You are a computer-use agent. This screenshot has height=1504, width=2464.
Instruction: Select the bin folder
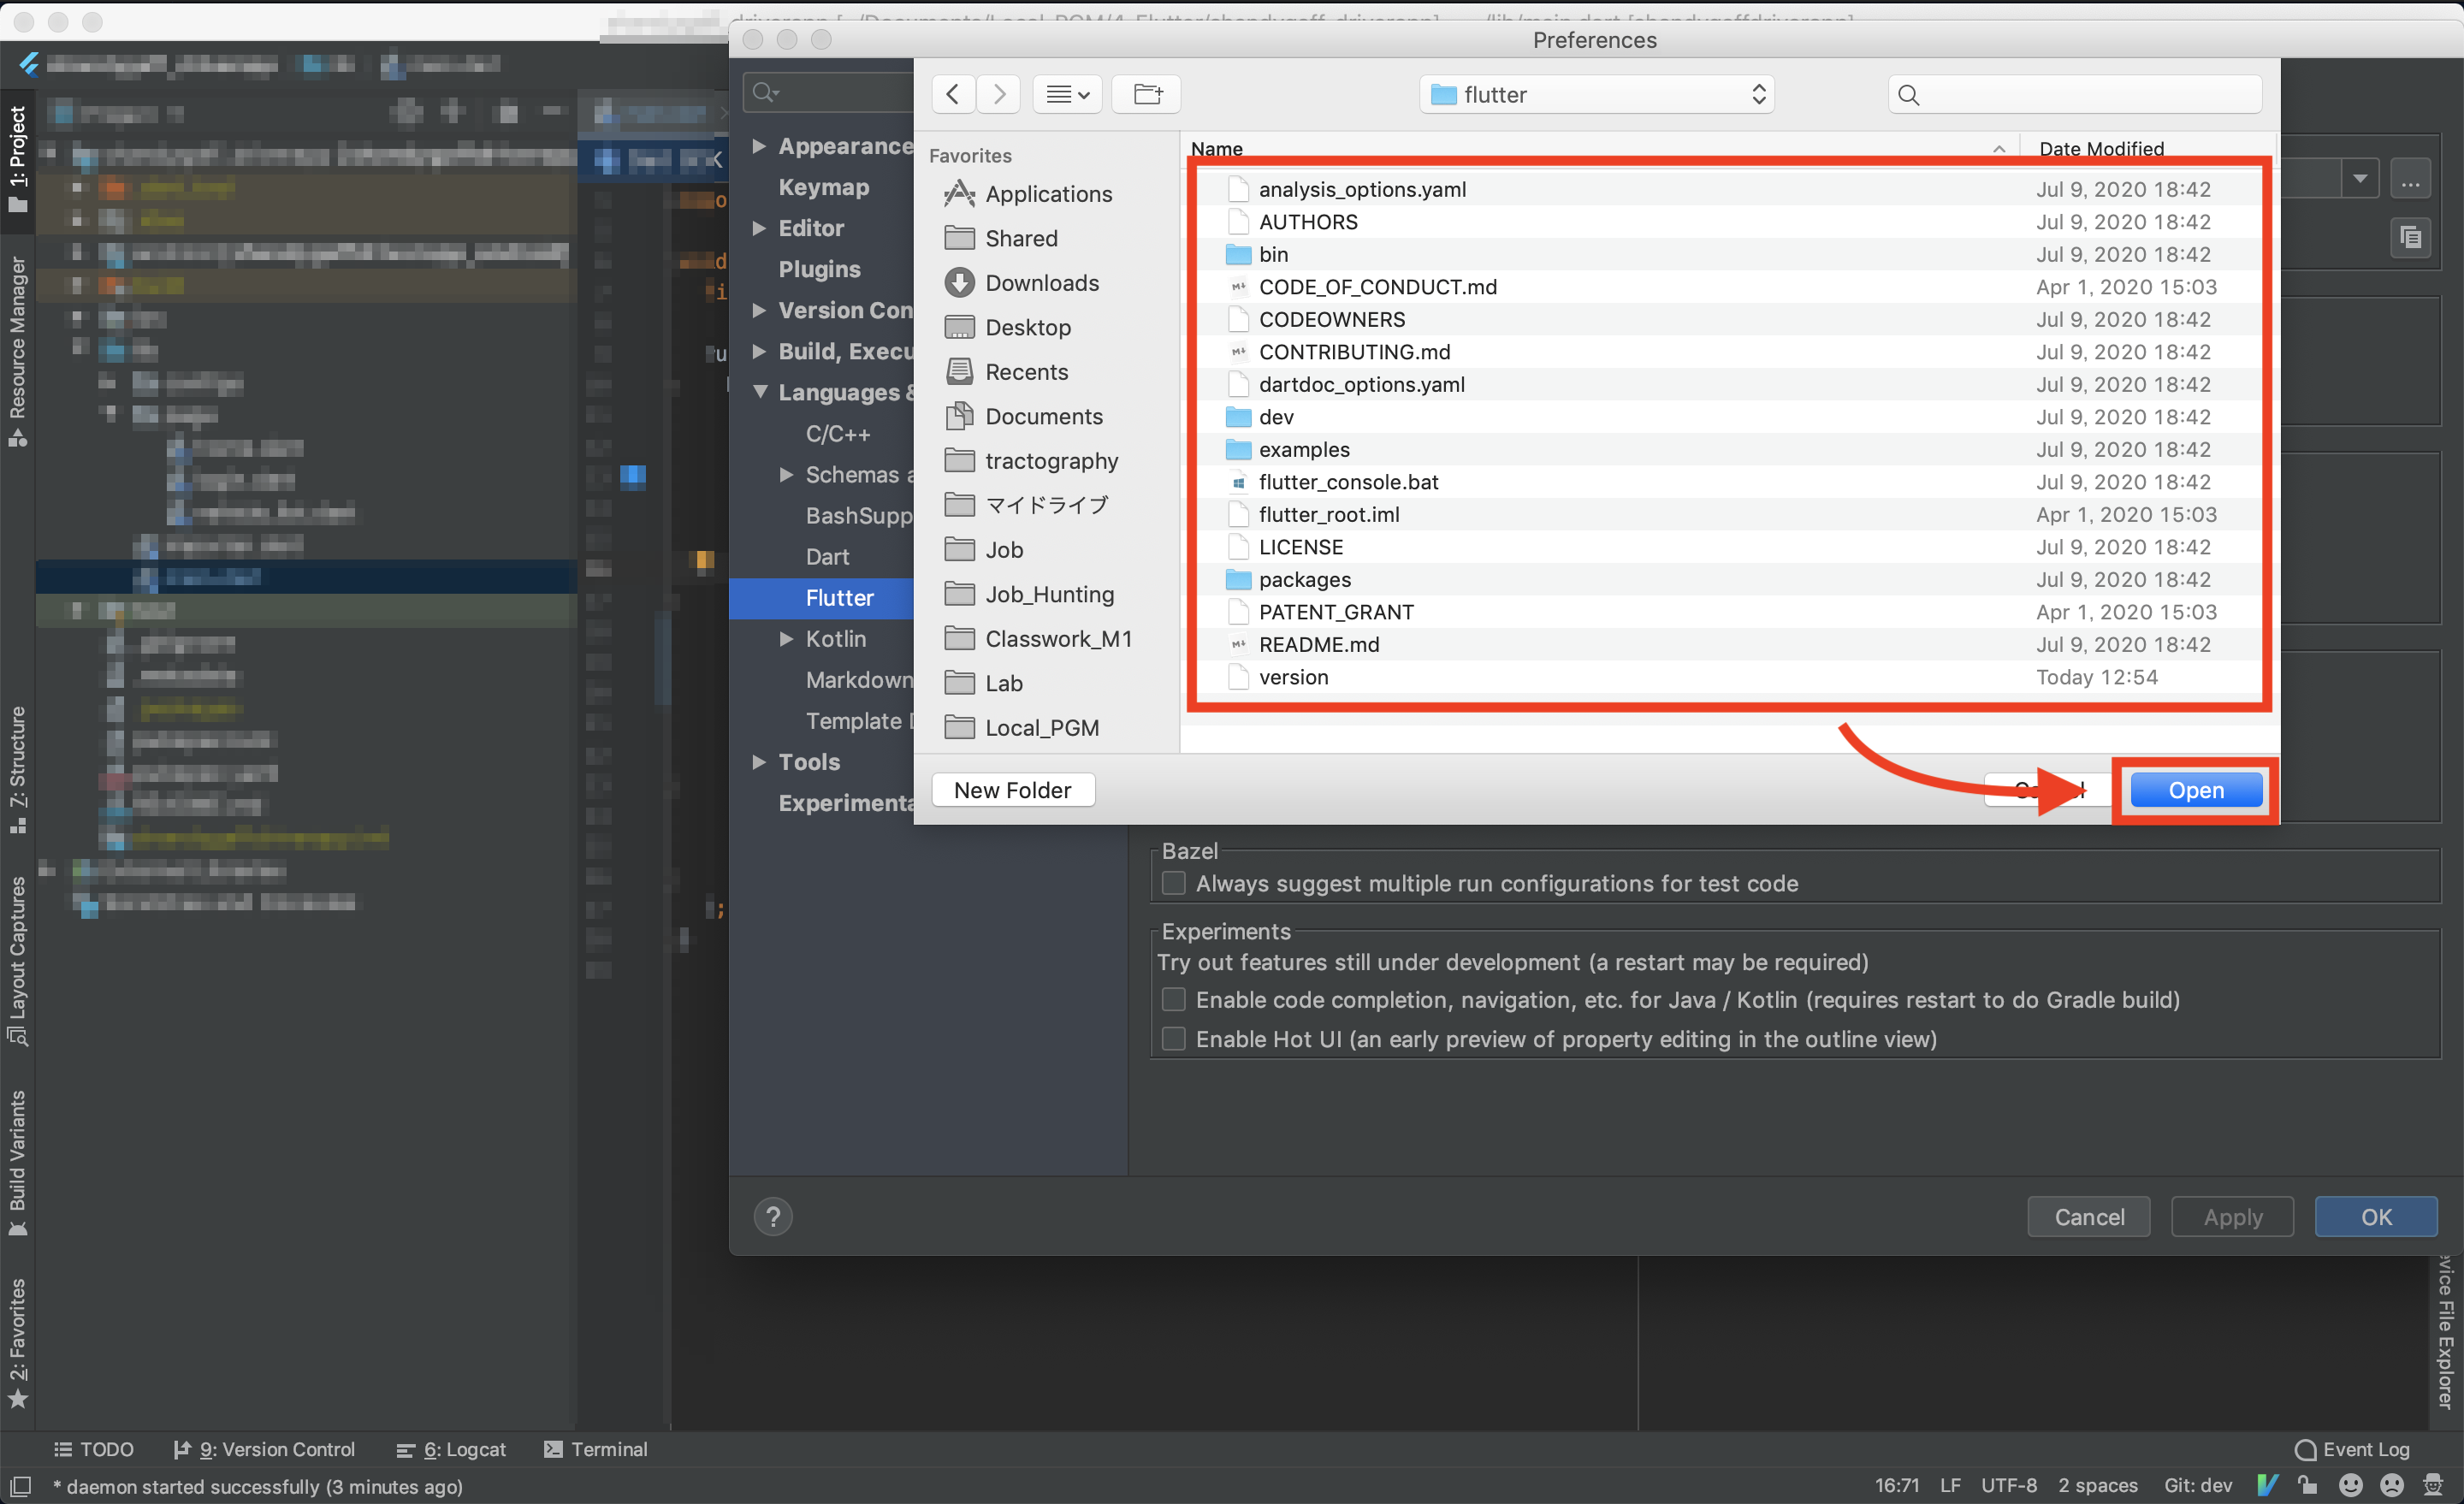click(x=1728, y=254)
